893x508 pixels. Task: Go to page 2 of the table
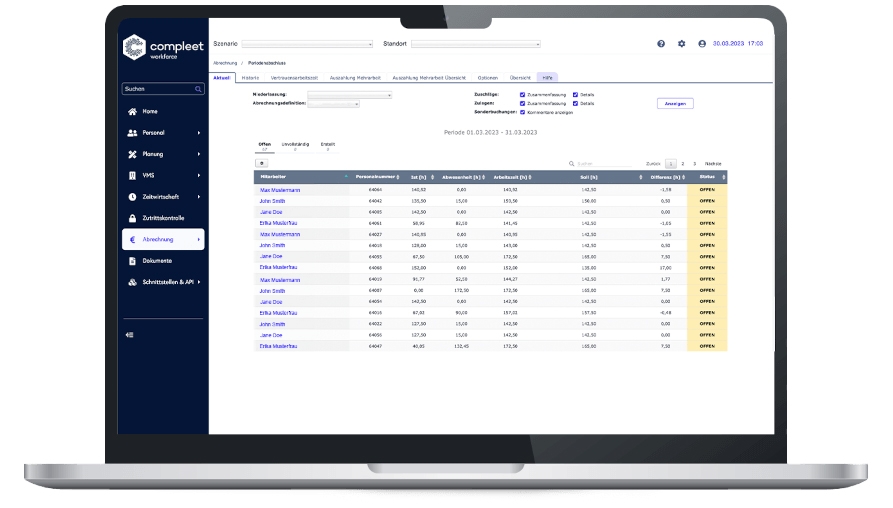[683, 164]
